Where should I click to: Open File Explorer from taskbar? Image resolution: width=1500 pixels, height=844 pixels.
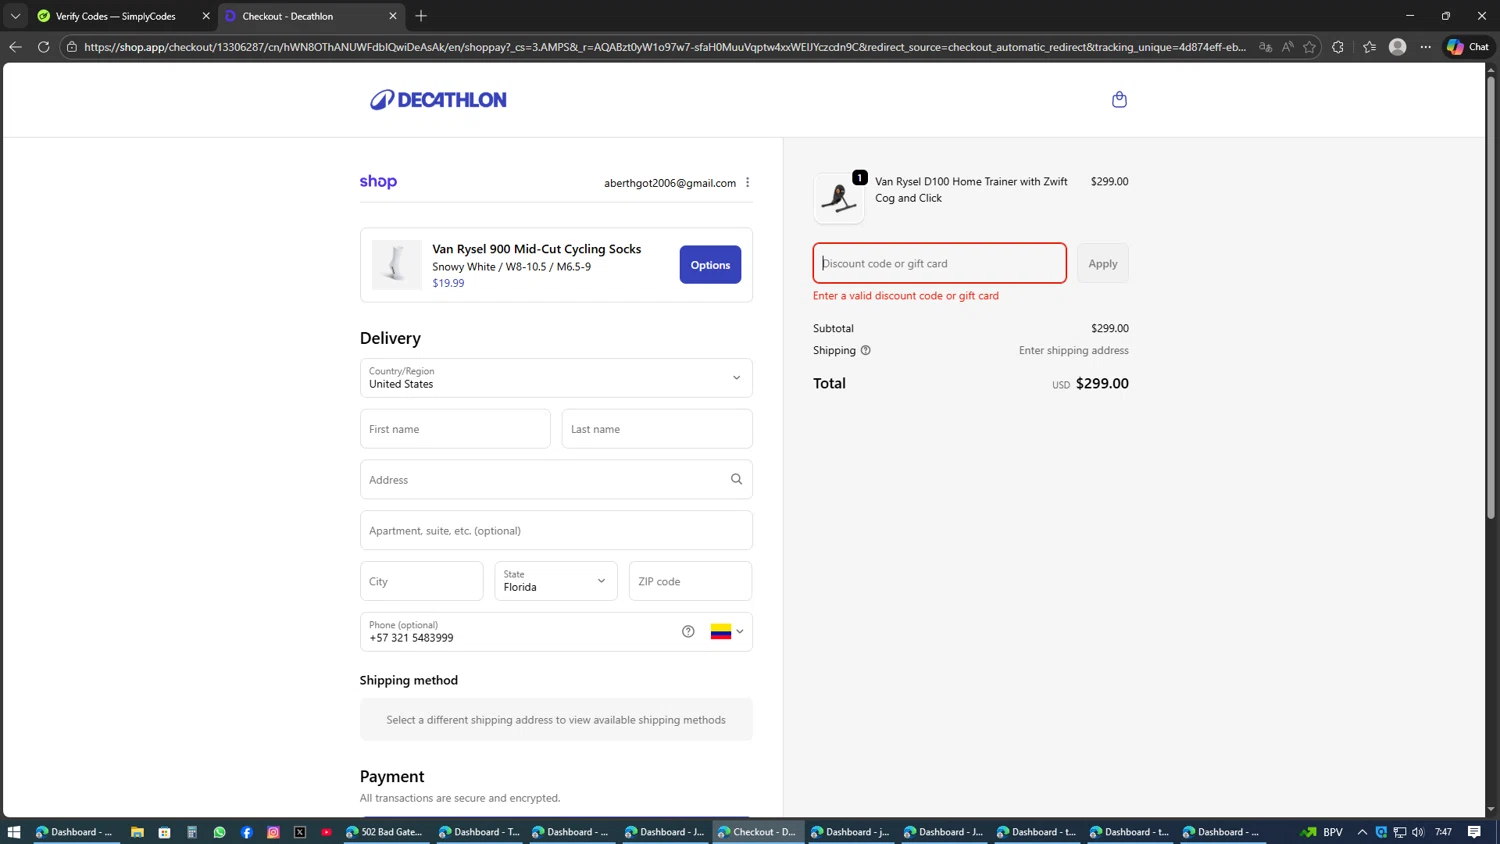point(137,832)
